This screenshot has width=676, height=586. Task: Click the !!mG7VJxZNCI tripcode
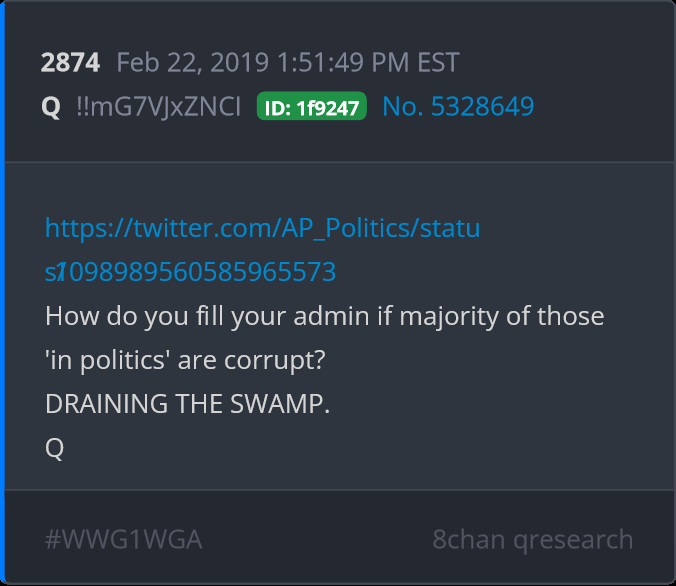(158, 106)
